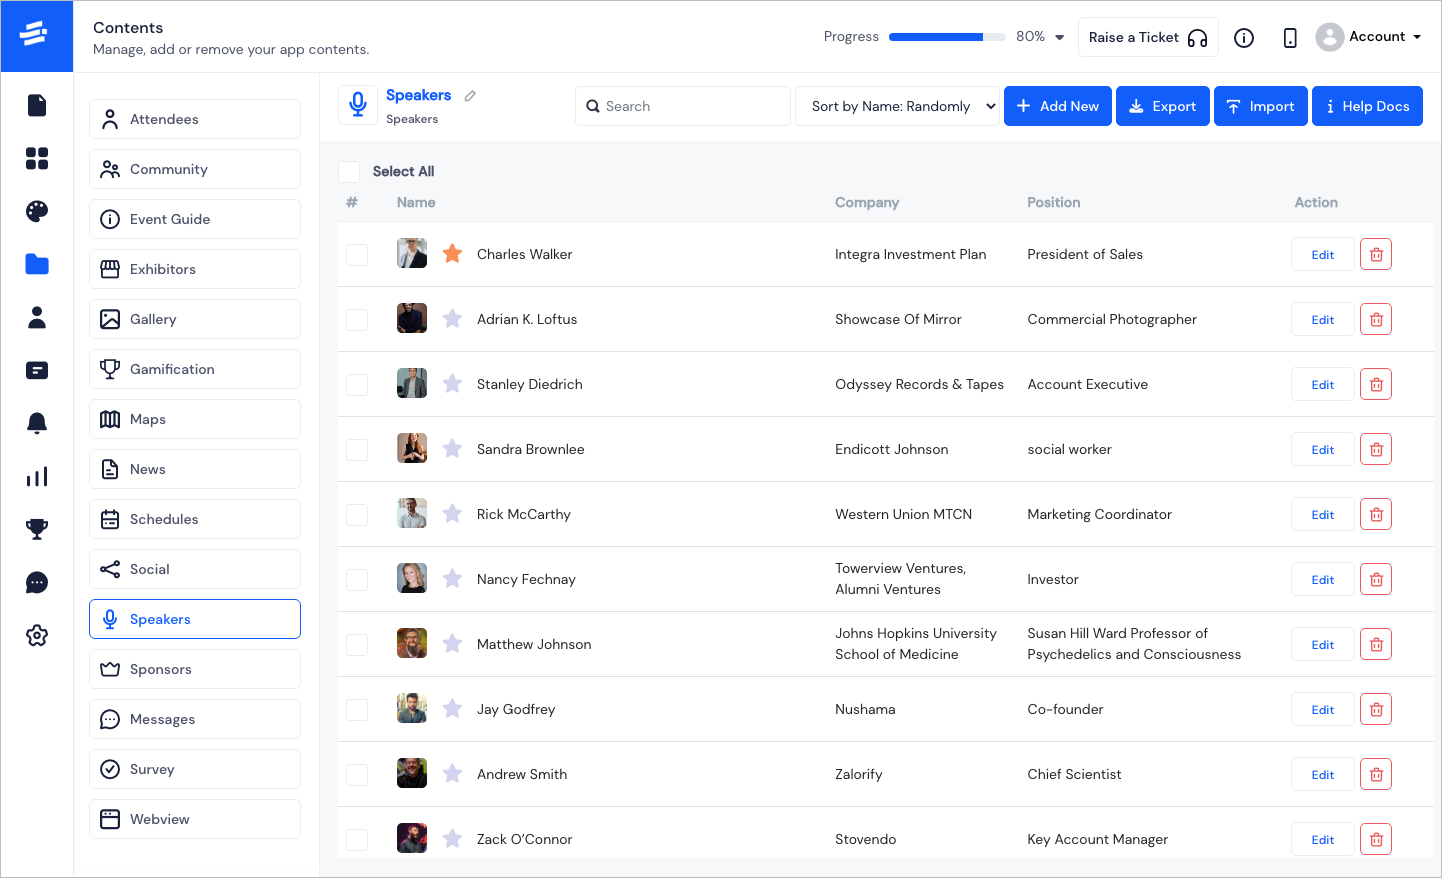Open the palette theme icon in the left rail
This screenshot has height=878, width=1442.
37,211
